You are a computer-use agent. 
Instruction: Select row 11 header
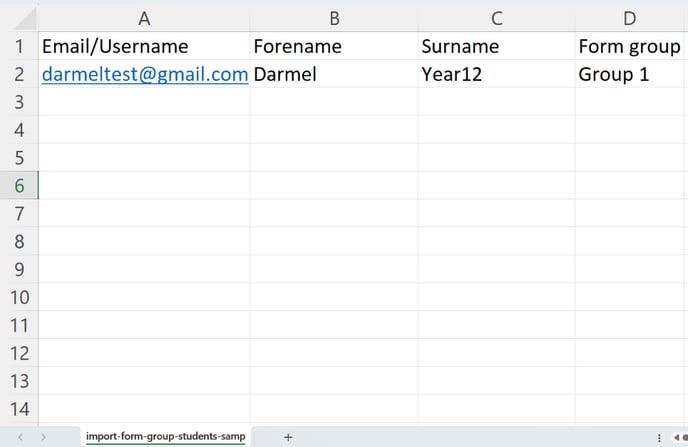(x=19, y=325)
